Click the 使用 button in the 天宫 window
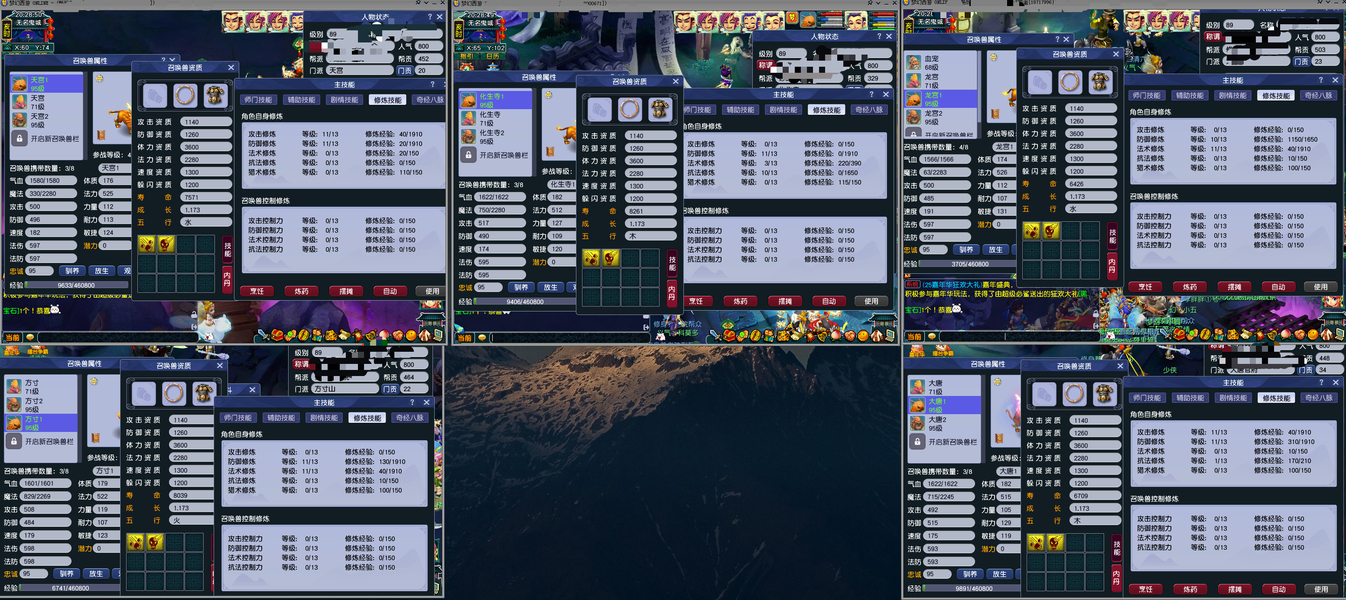The image size is (1346, 600). (431, 291)
